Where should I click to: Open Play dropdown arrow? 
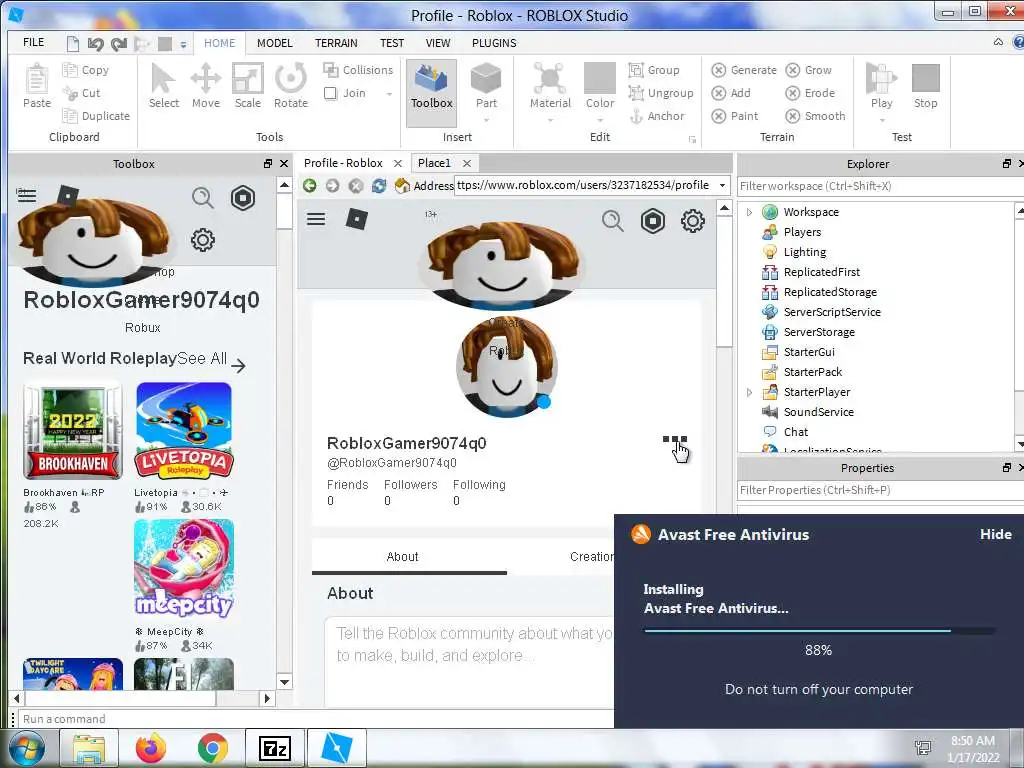point(882,120)
